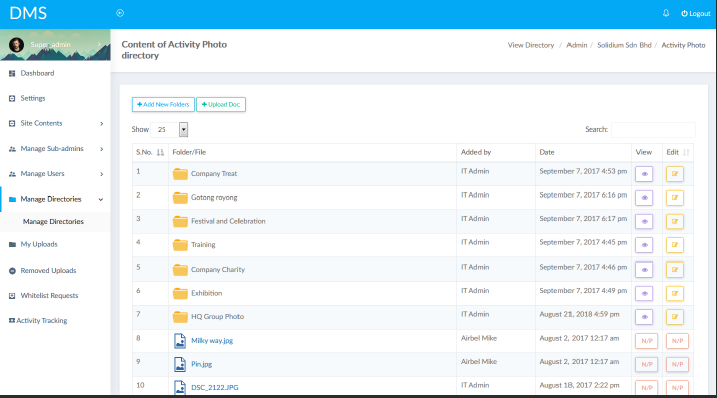
Task: View Festival and Celebration eye button
Action: [x=644, y=221]
